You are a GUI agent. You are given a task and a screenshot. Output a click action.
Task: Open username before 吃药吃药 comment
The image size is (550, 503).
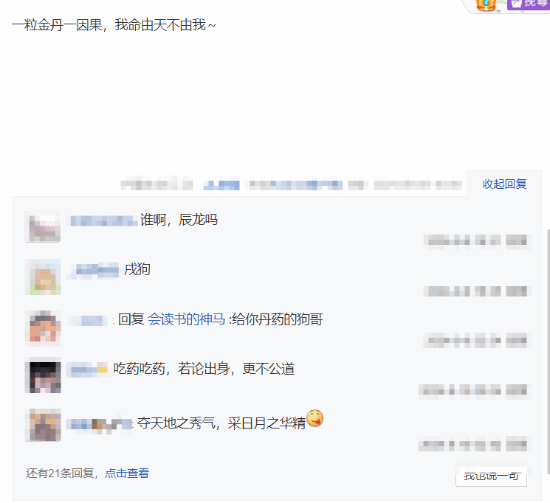coord(88,369)
